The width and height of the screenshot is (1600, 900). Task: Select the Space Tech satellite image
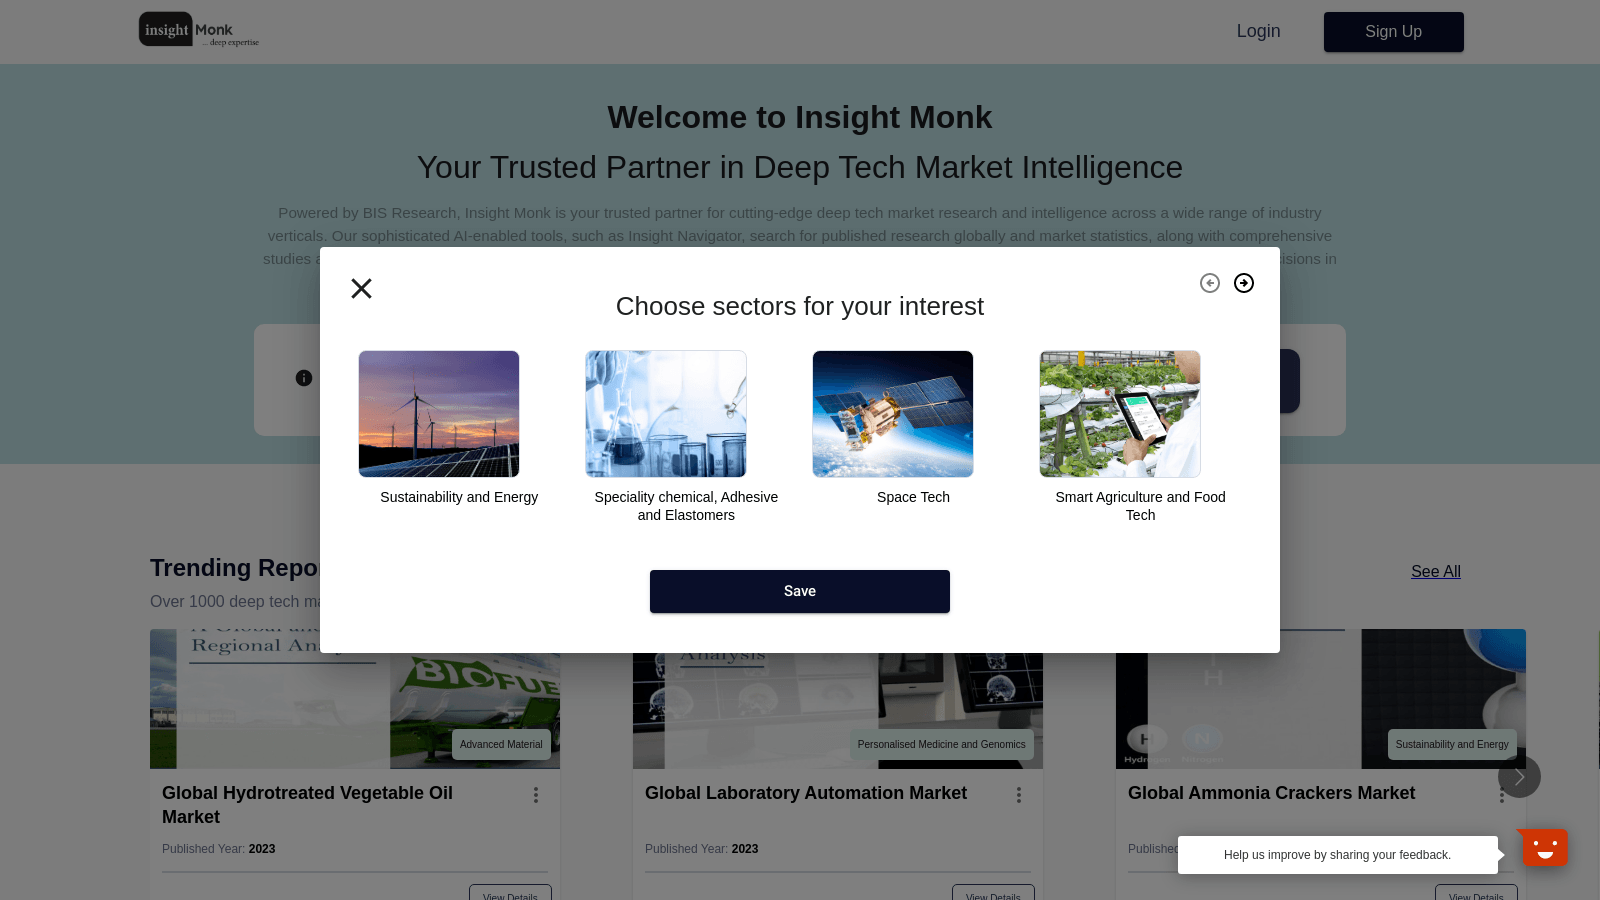coord(893,414)
